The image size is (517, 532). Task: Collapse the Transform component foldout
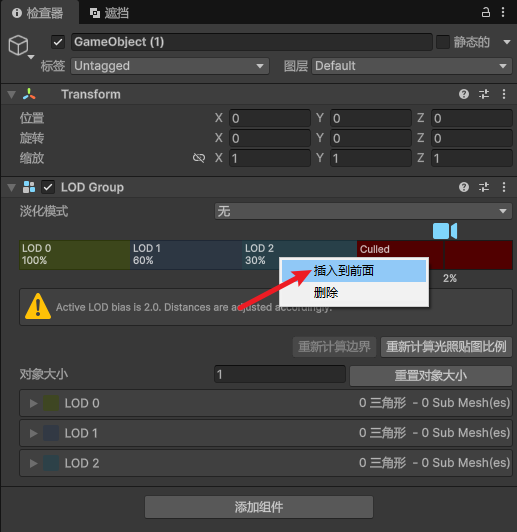(12, 94)
